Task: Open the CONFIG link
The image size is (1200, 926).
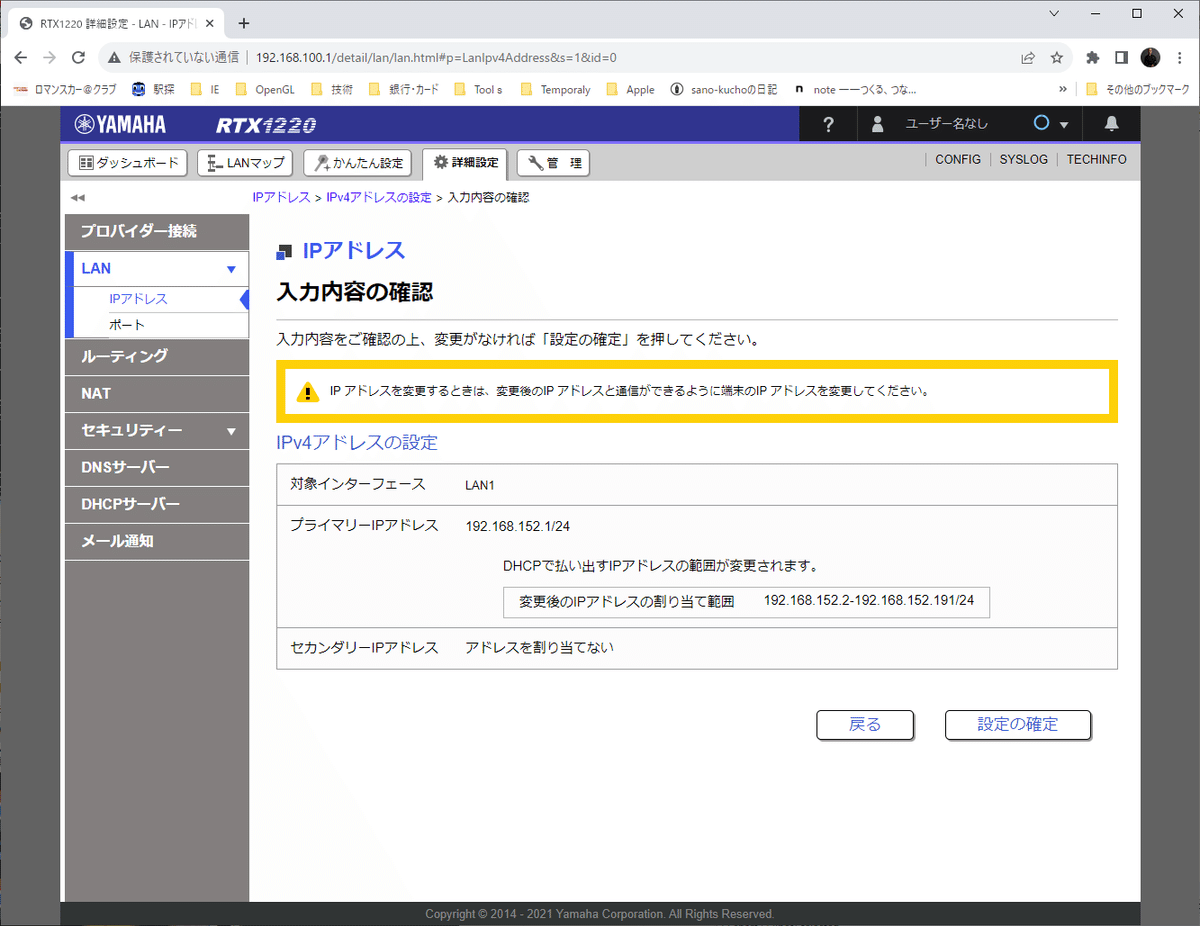Action: coord(958,159)
